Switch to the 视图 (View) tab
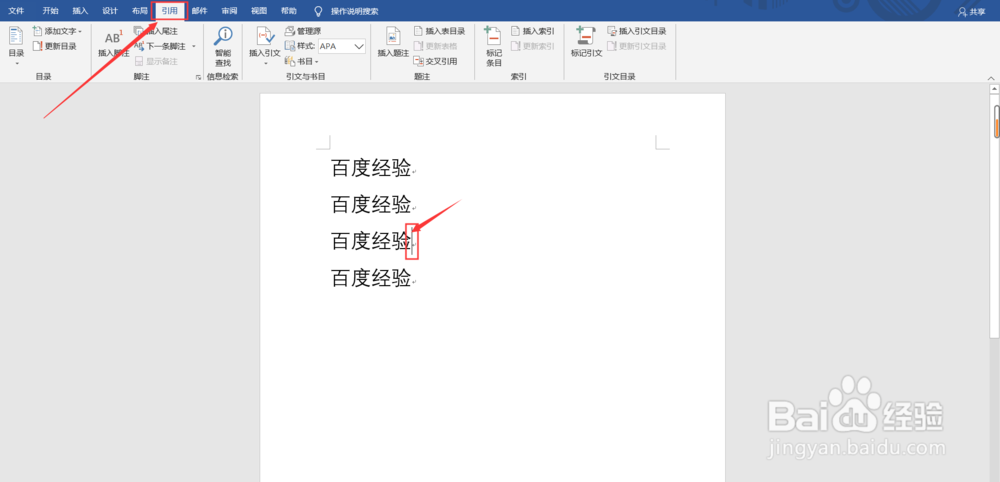 click(259, 11)
